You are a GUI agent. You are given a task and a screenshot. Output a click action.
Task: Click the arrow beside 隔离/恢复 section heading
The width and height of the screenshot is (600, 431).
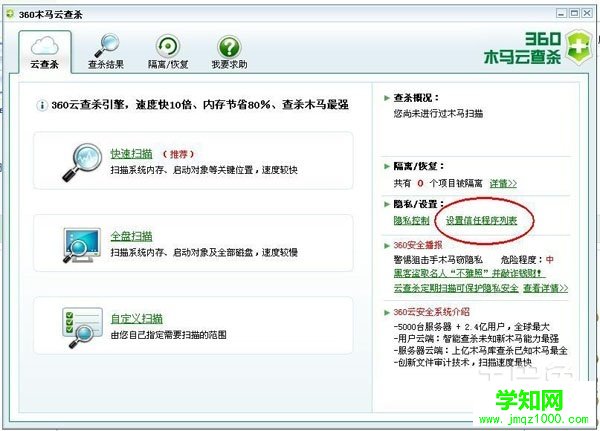point(387,166)
